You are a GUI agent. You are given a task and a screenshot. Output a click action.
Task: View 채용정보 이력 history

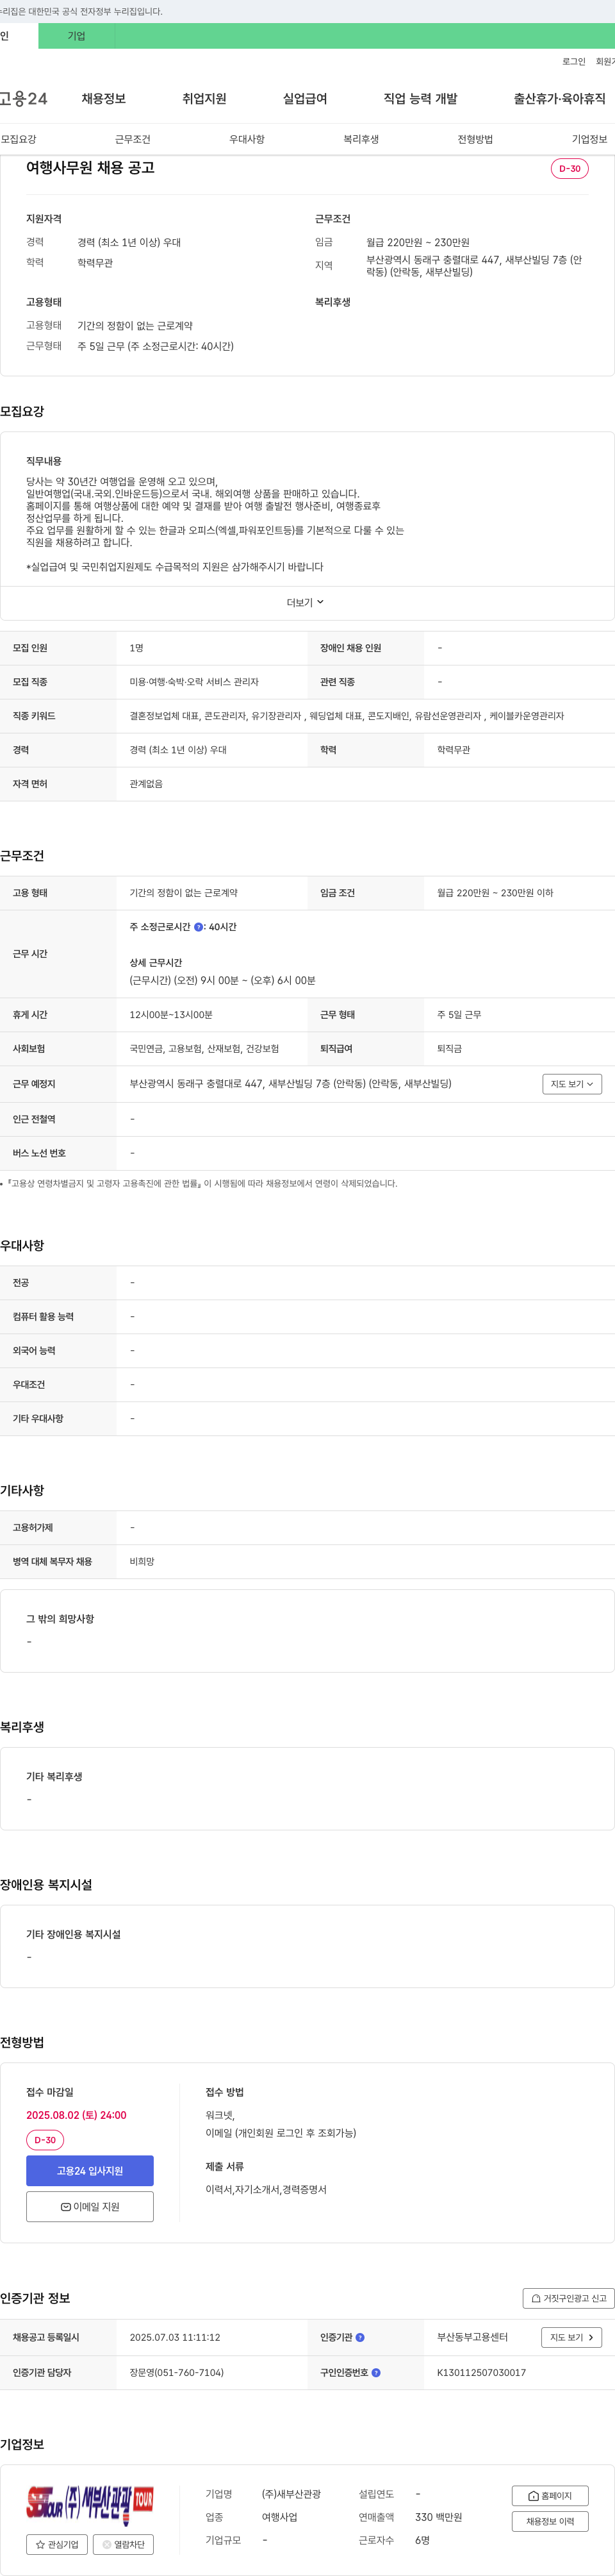point(550,2521)
